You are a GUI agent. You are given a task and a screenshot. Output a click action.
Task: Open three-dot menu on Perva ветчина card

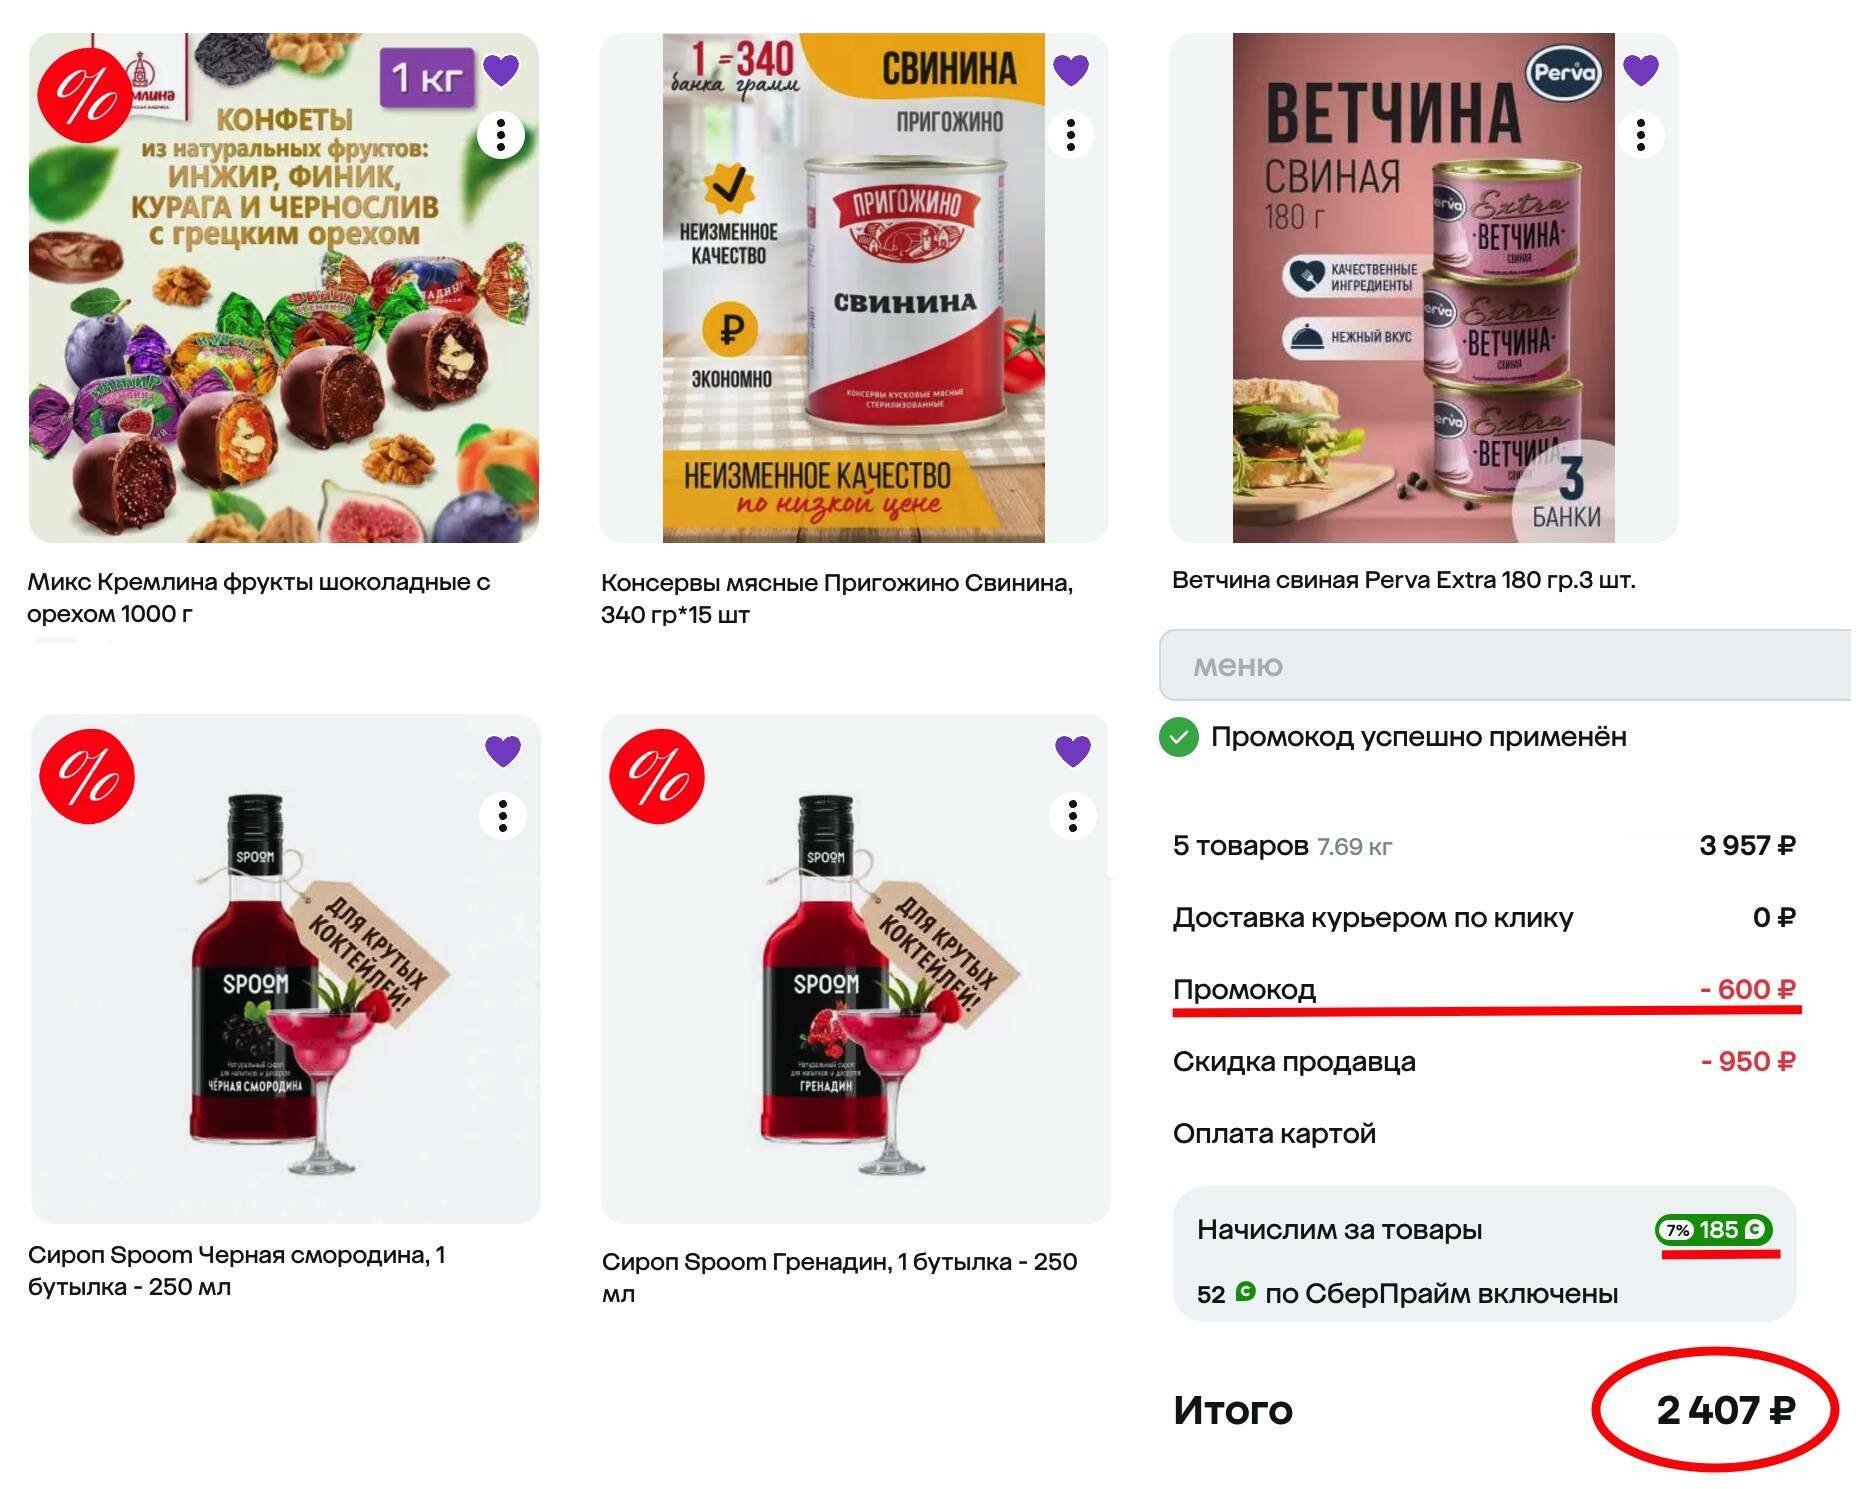[x=1641, y=135]
